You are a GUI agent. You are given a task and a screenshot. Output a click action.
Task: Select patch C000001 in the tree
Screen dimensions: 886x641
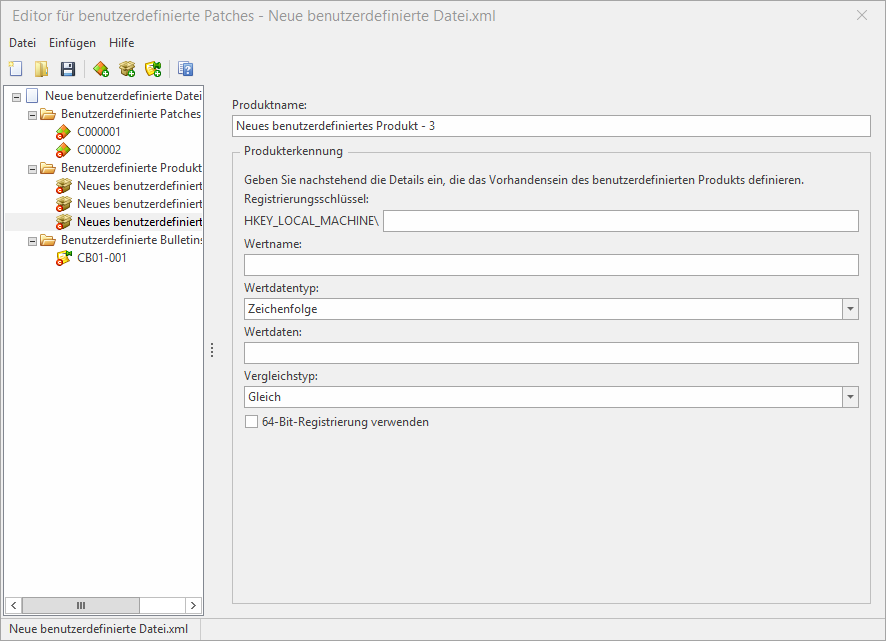[98, 132]
